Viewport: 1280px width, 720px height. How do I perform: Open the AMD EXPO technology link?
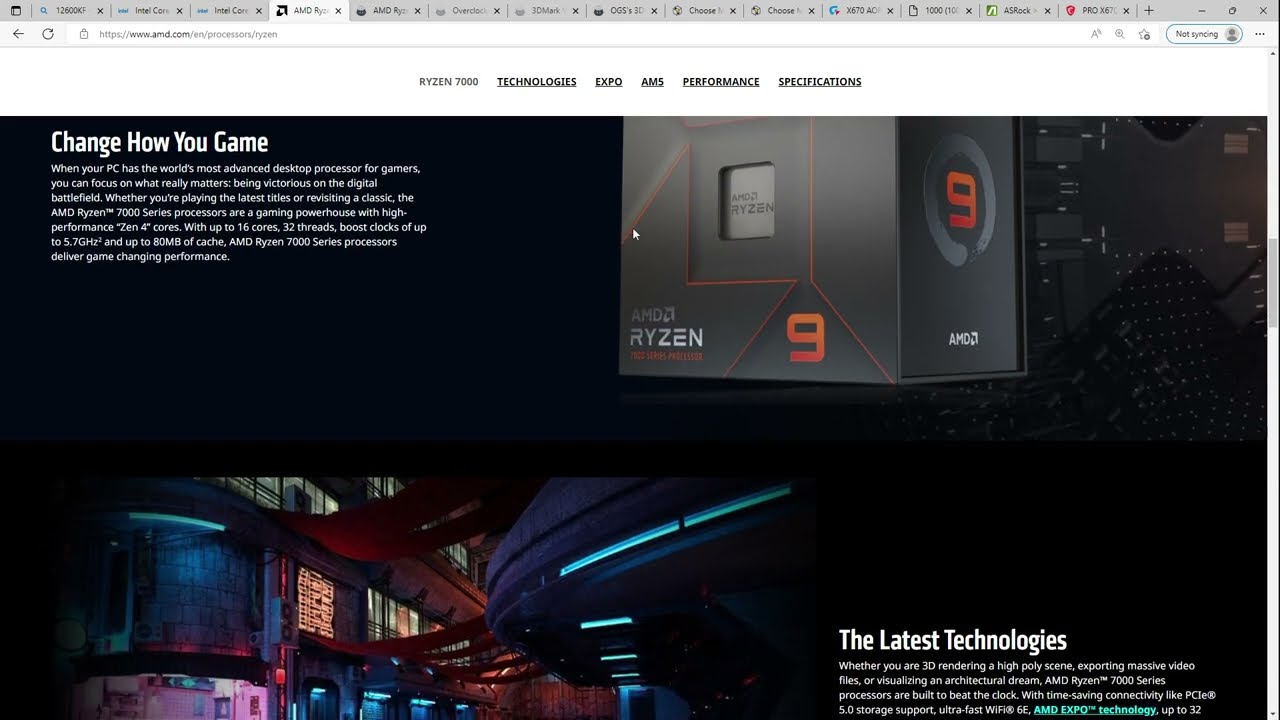pos(1094,710)
